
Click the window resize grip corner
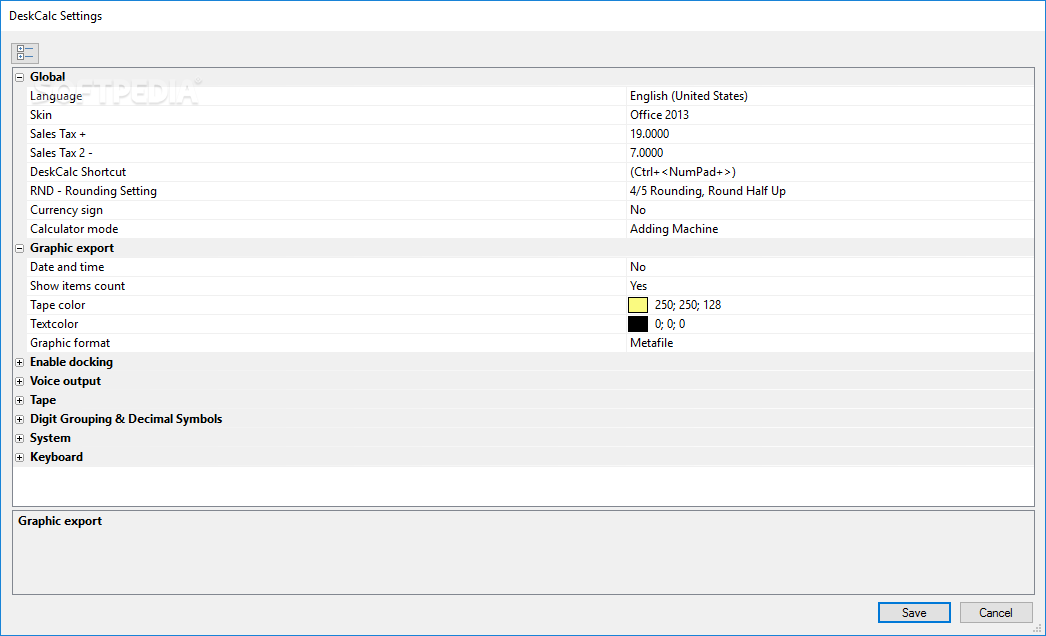click(1037, 628)
